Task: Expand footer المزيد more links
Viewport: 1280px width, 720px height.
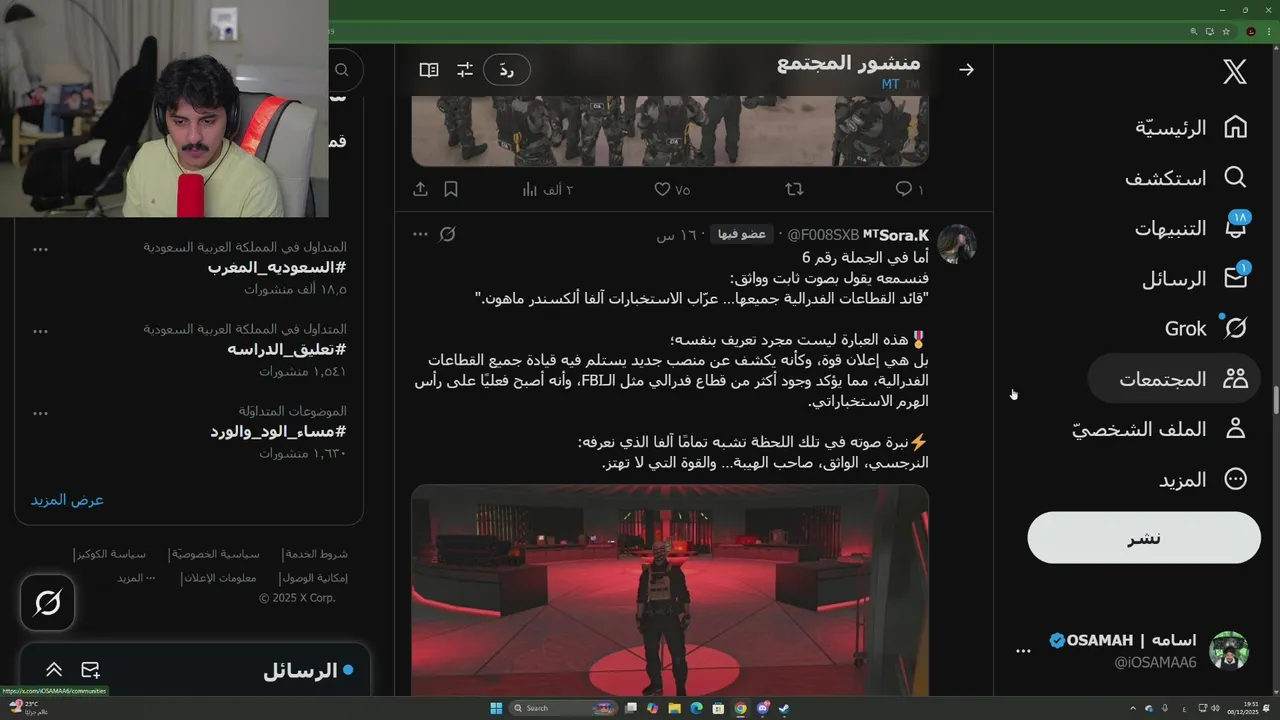Action: 136,578
